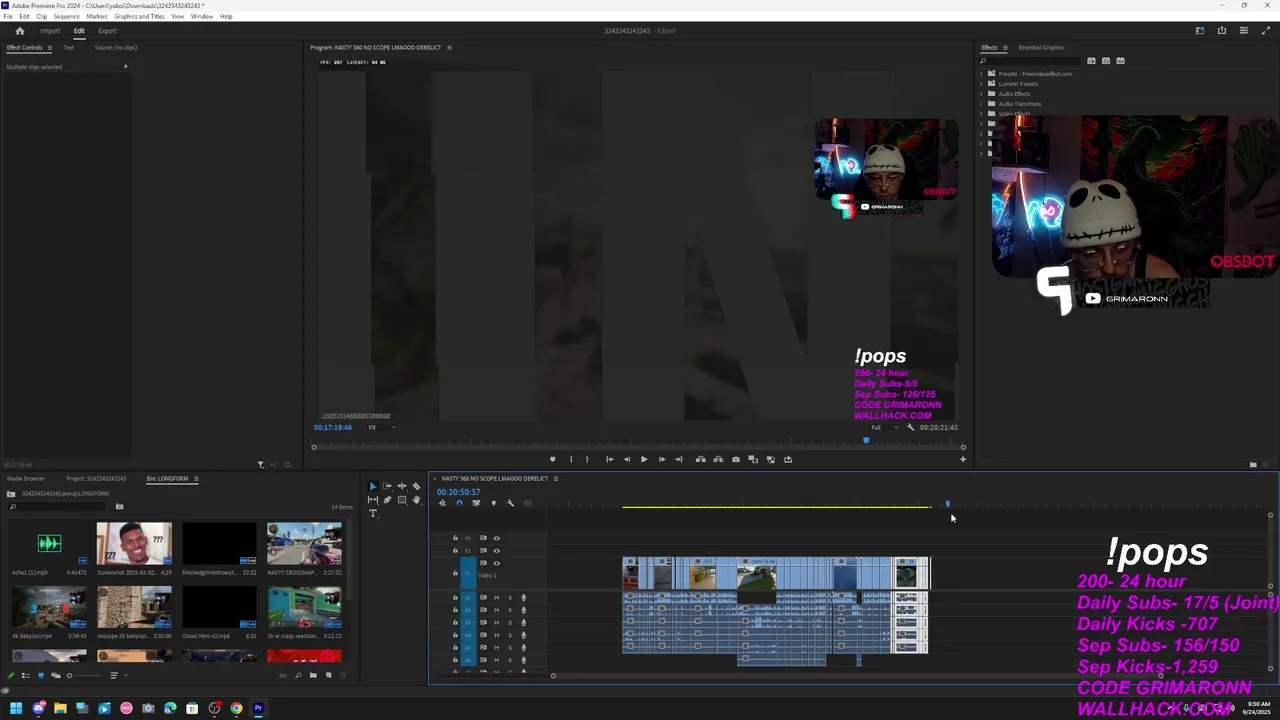Image resolution: width=1280 pixels, height=720 pixels.
Task: Add marker from timeline header
Action: [493, 503]
